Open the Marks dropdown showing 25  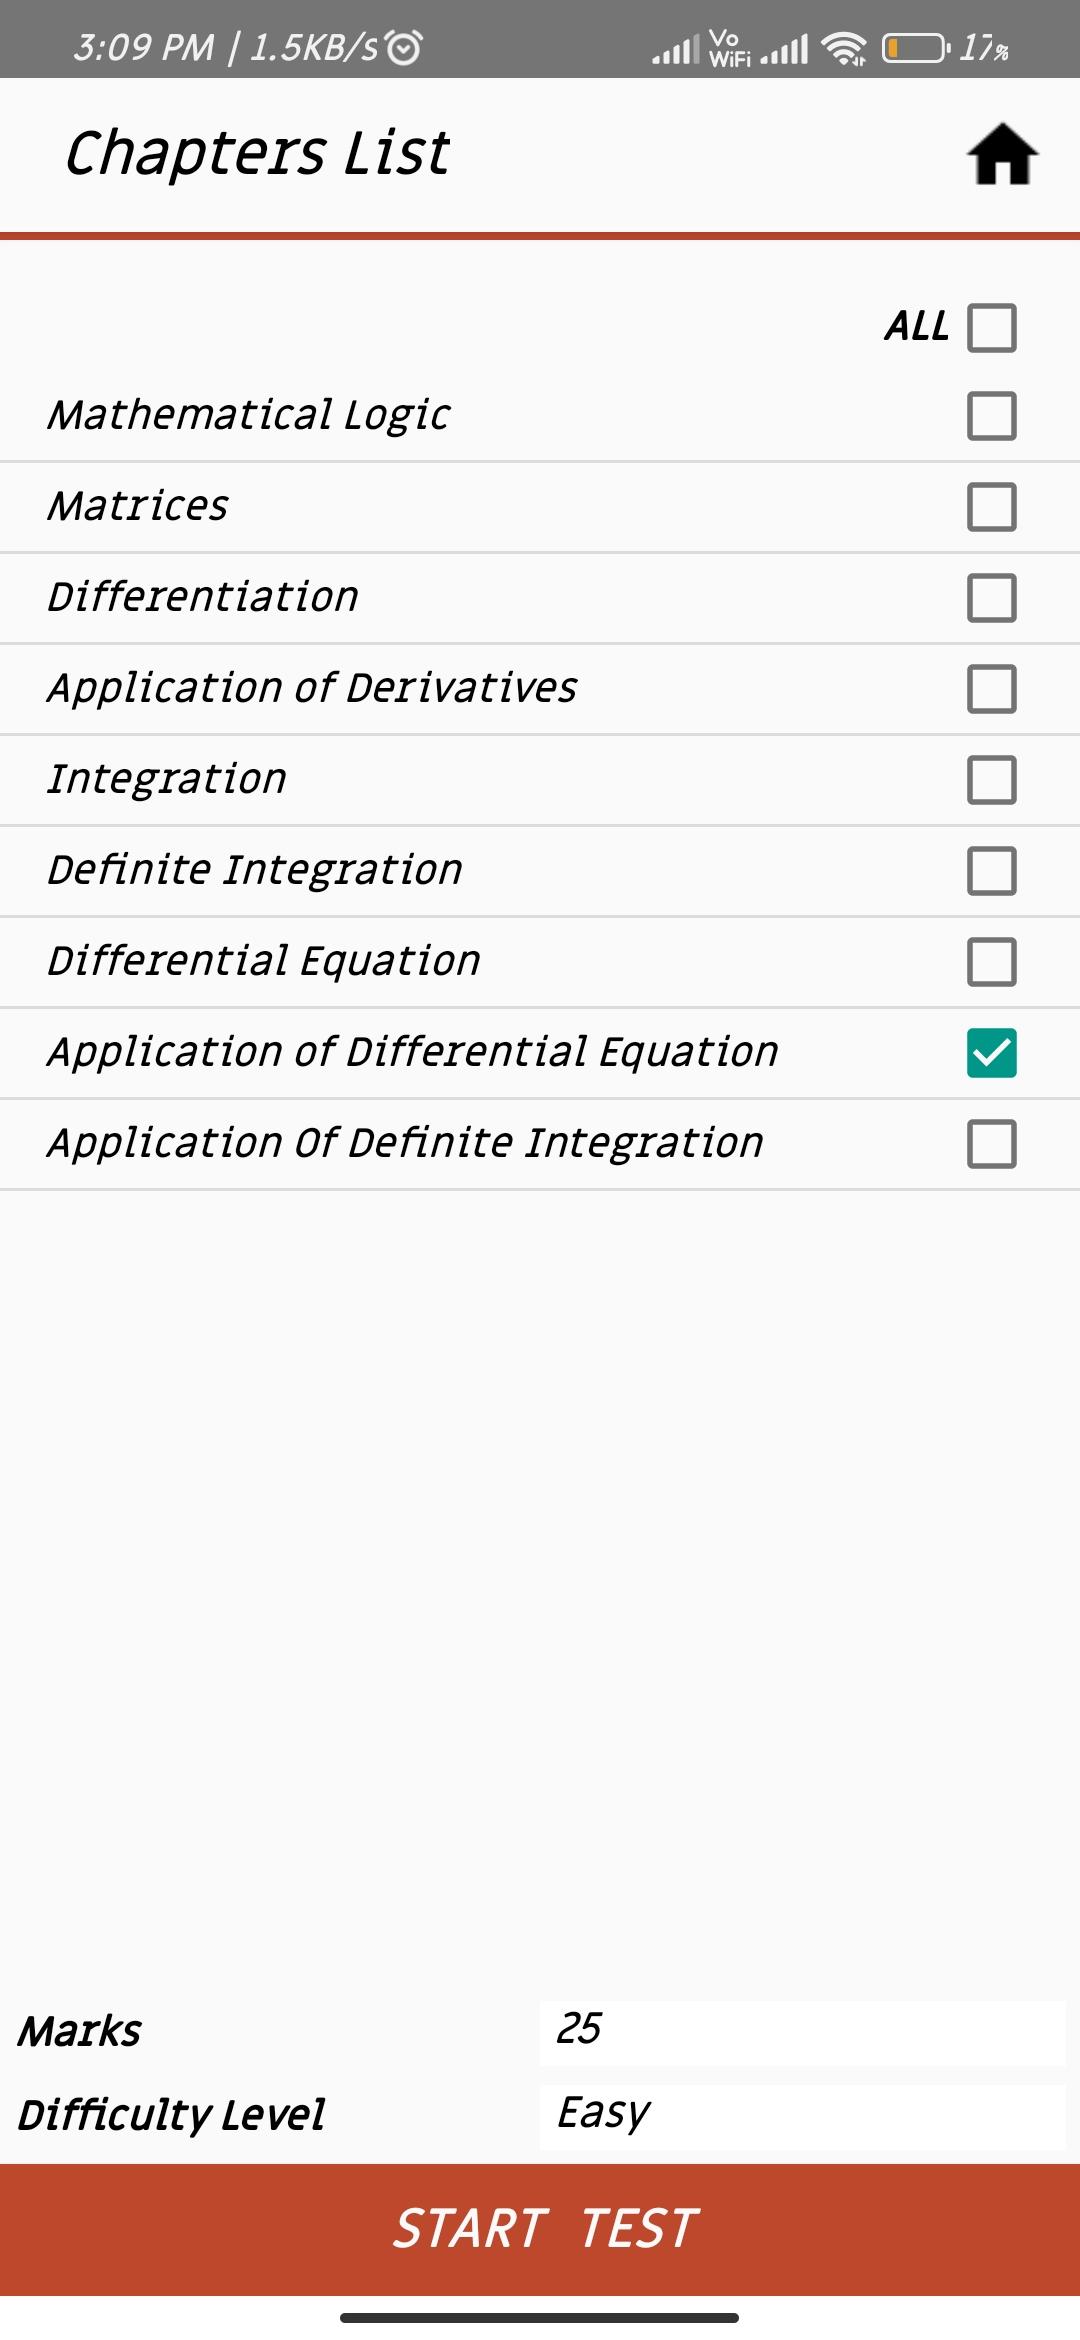click(x=802, y=2033)
